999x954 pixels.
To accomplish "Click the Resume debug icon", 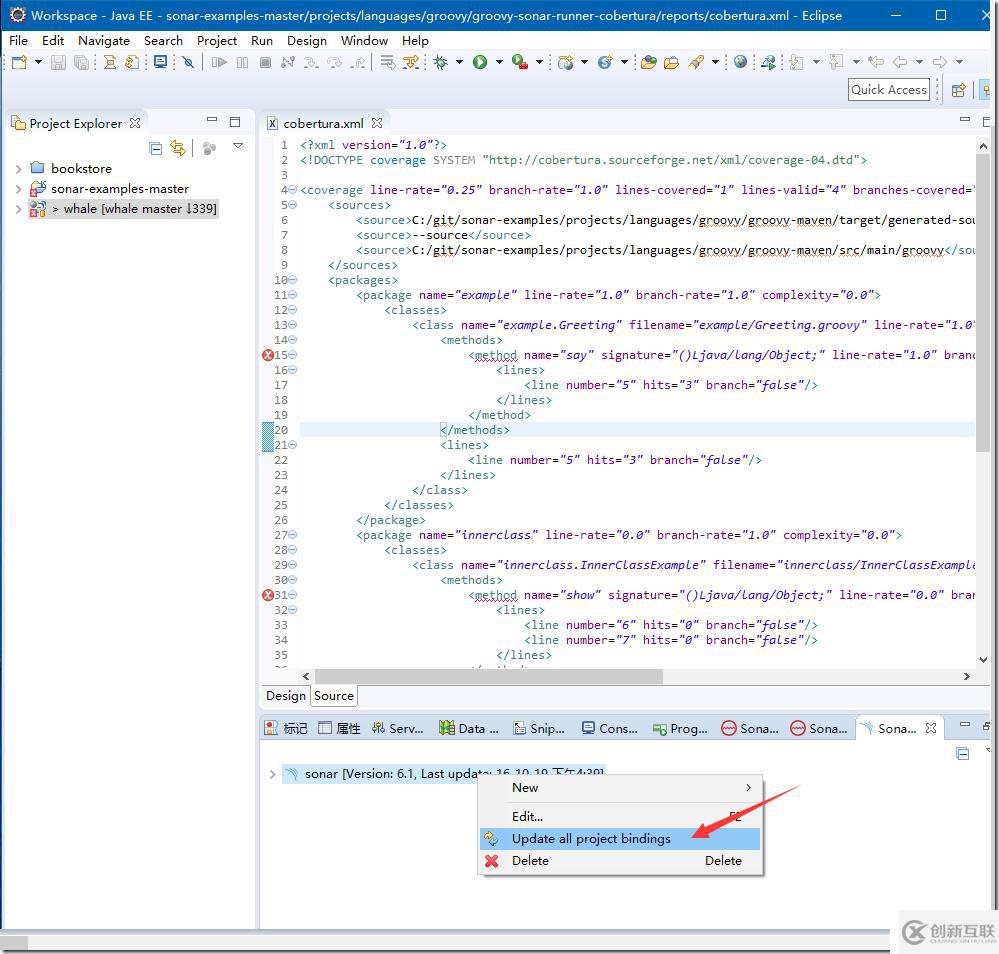I will point(219,62).
